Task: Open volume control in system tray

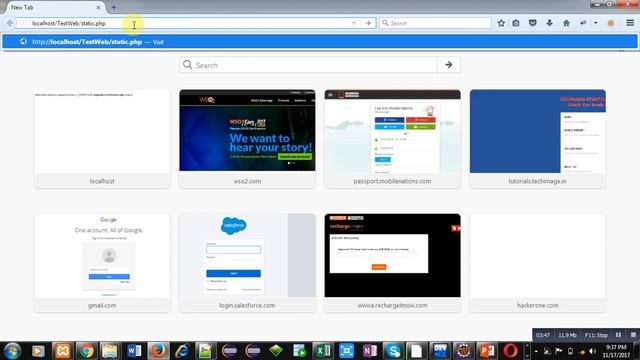Action: (x=593, y=351)
